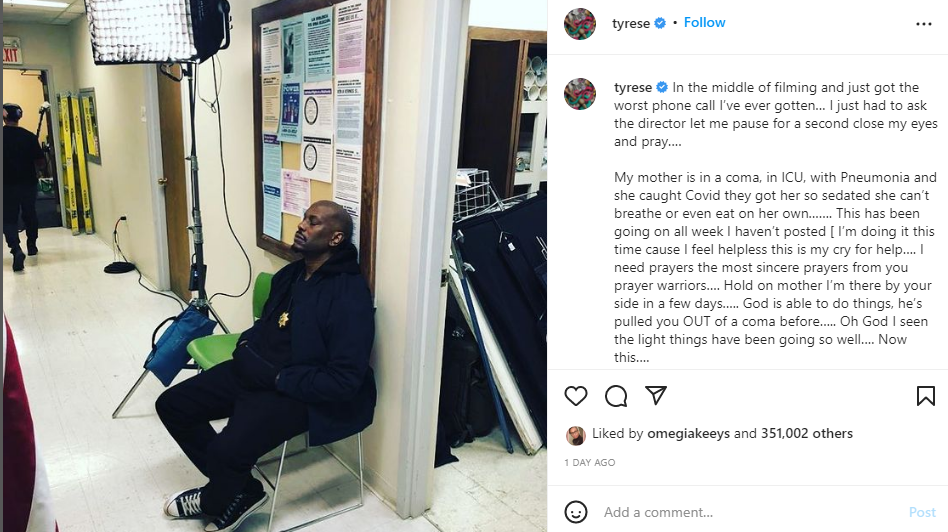948x532 pixels.
Task: Share post using paper plane icon
Action: coord(656,395)
